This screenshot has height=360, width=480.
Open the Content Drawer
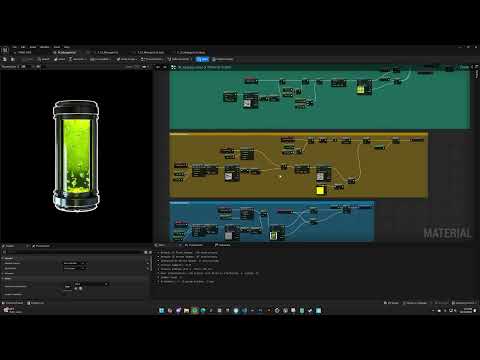(13, 303)
